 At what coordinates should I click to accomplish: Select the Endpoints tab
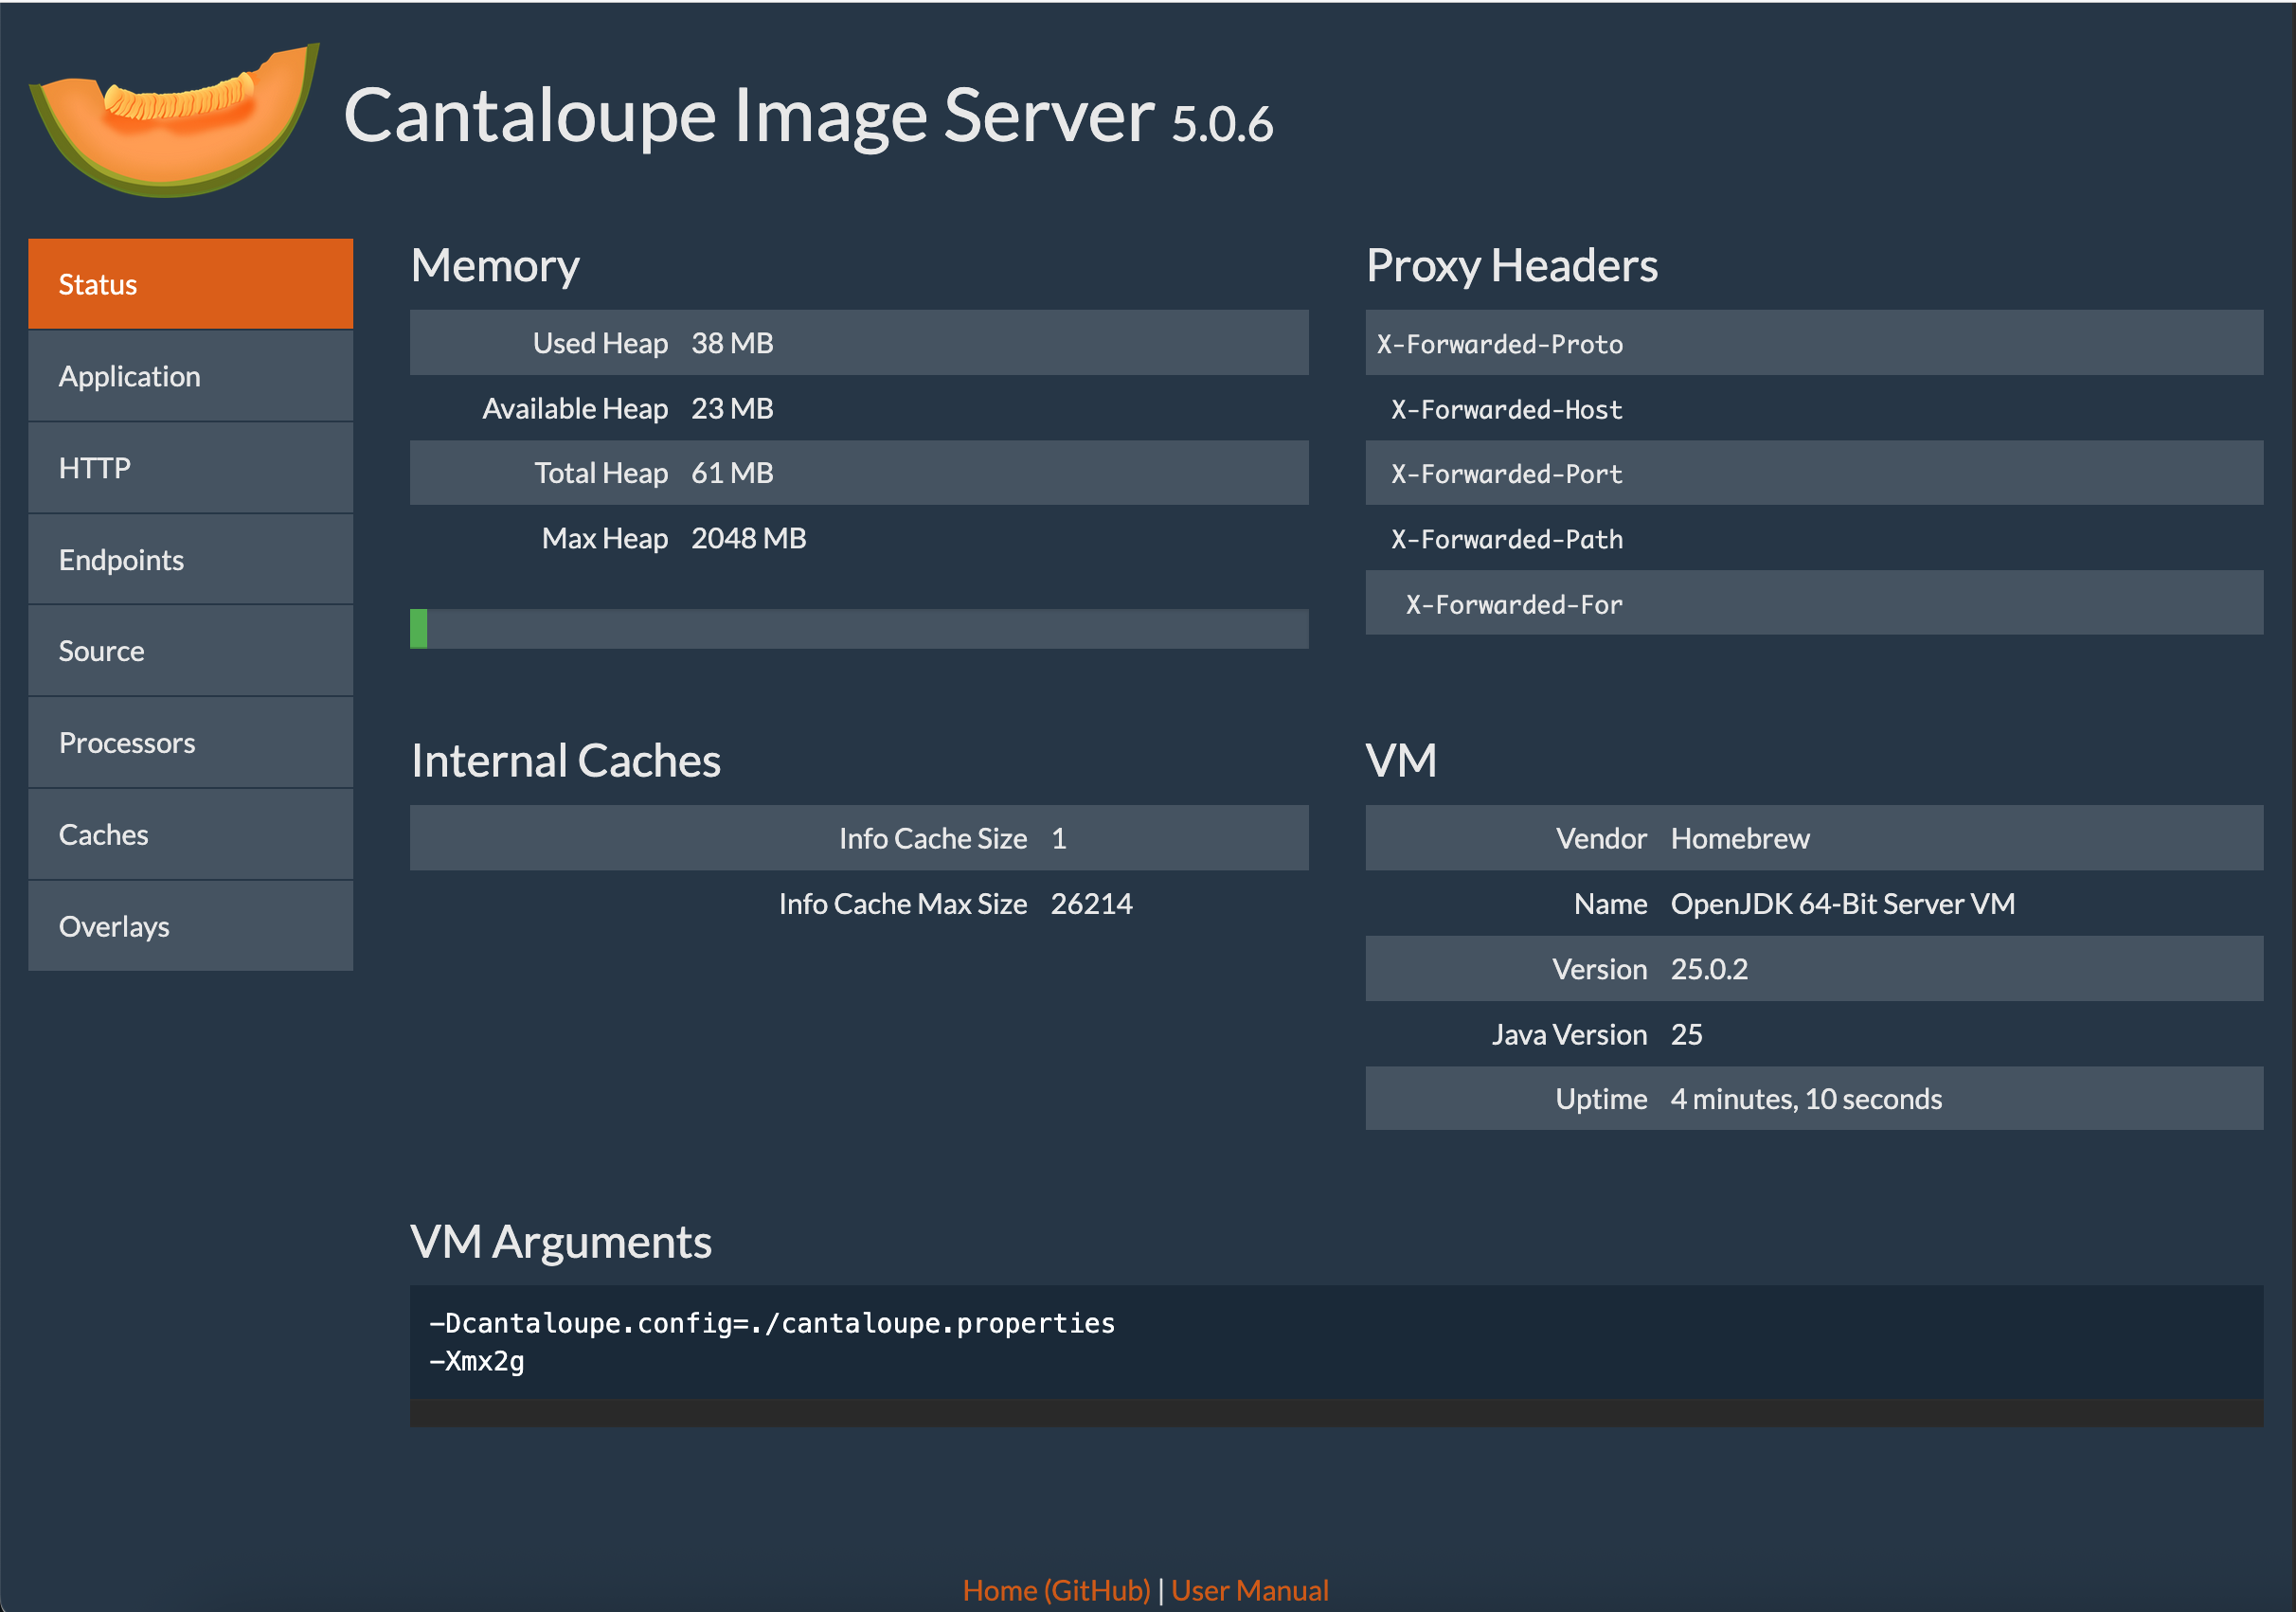pyautogui.click(x=190, y=559)
